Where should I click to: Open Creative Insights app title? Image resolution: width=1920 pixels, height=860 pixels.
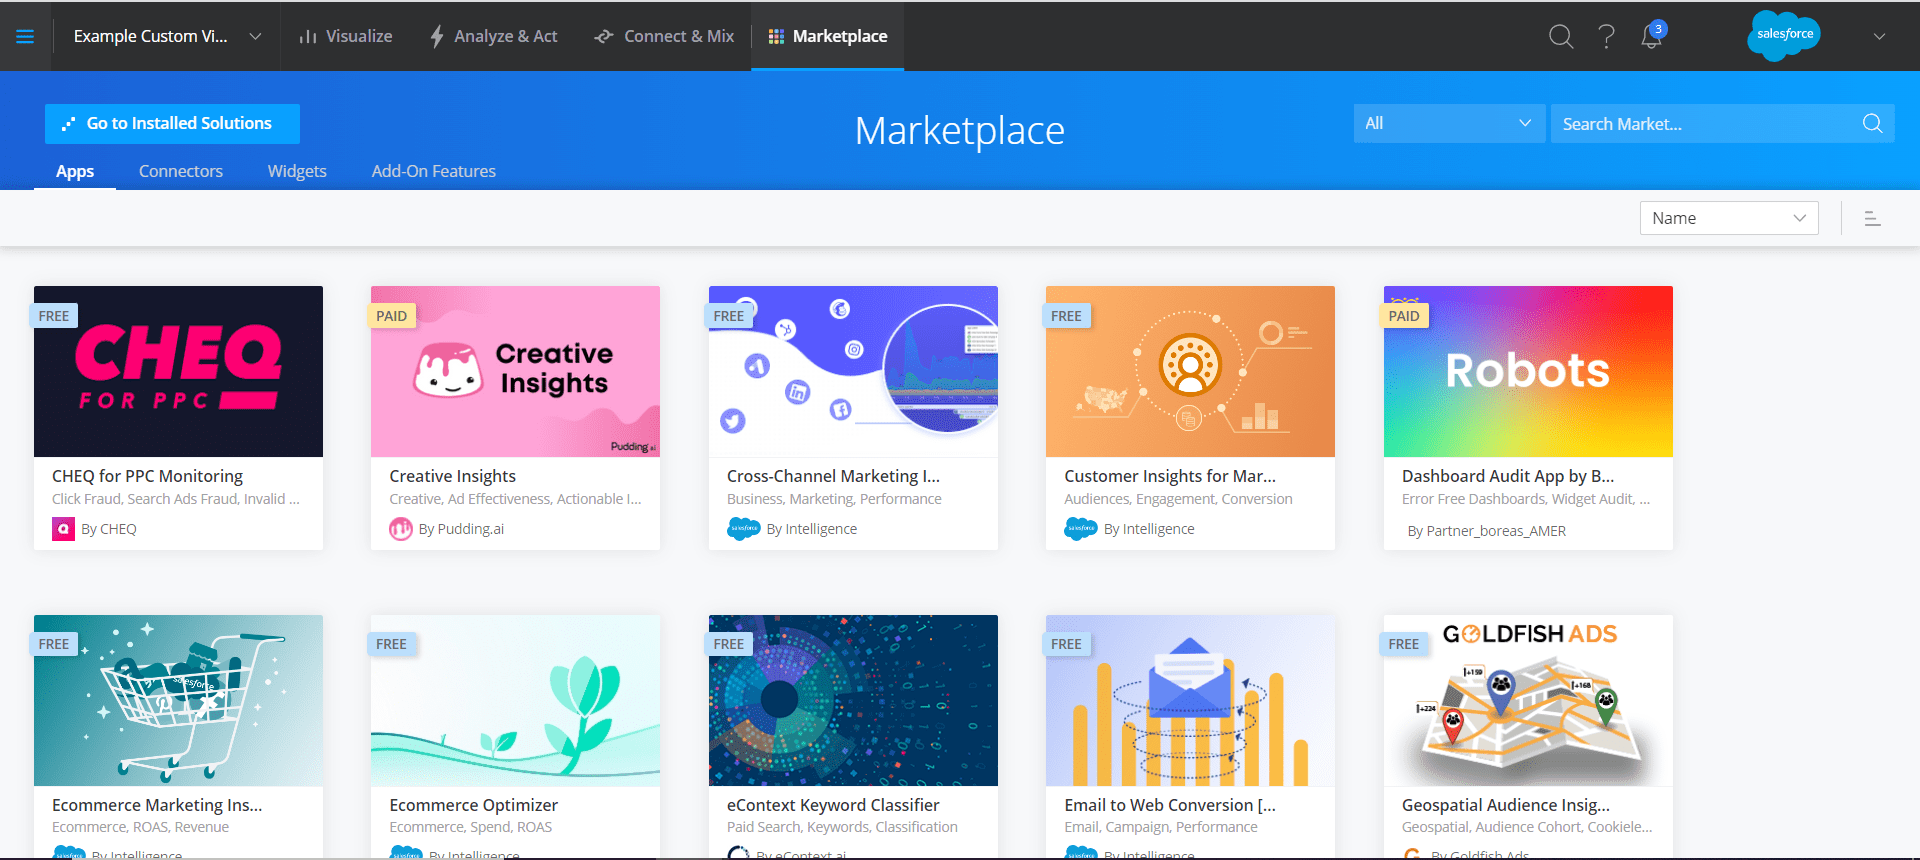[453, 476]
